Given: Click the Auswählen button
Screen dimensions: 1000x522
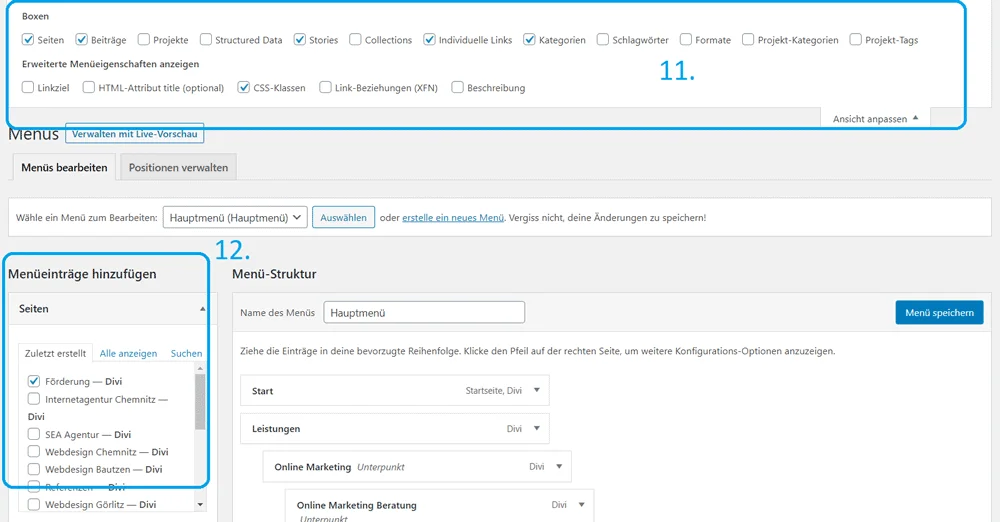Looking at the screenshot, I should click(343, 218).
